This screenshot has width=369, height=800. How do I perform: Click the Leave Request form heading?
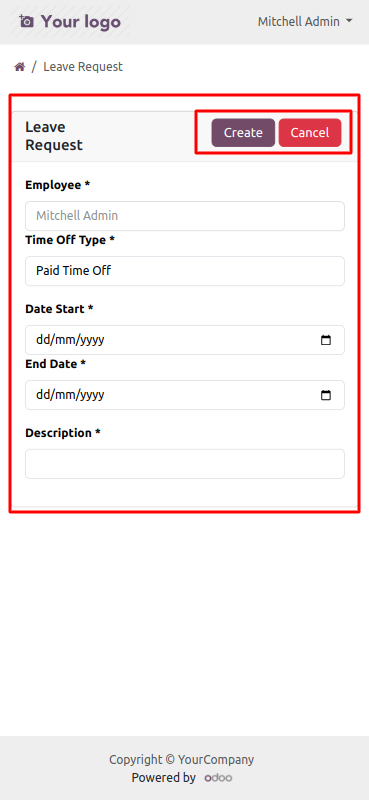[54, 136]
